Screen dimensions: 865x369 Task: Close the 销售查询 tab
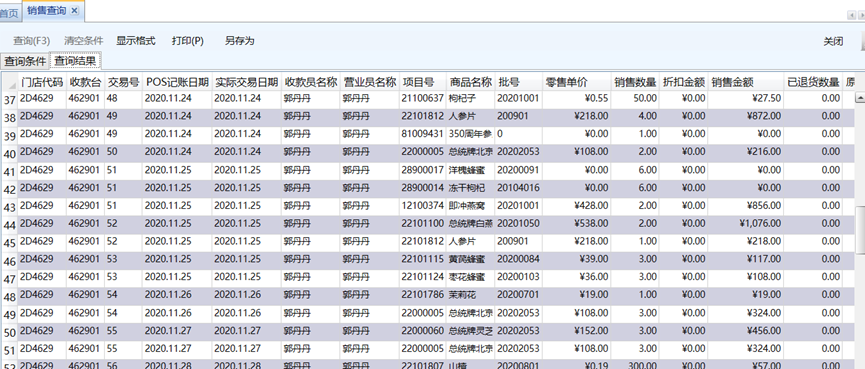[x=74, y=10]
